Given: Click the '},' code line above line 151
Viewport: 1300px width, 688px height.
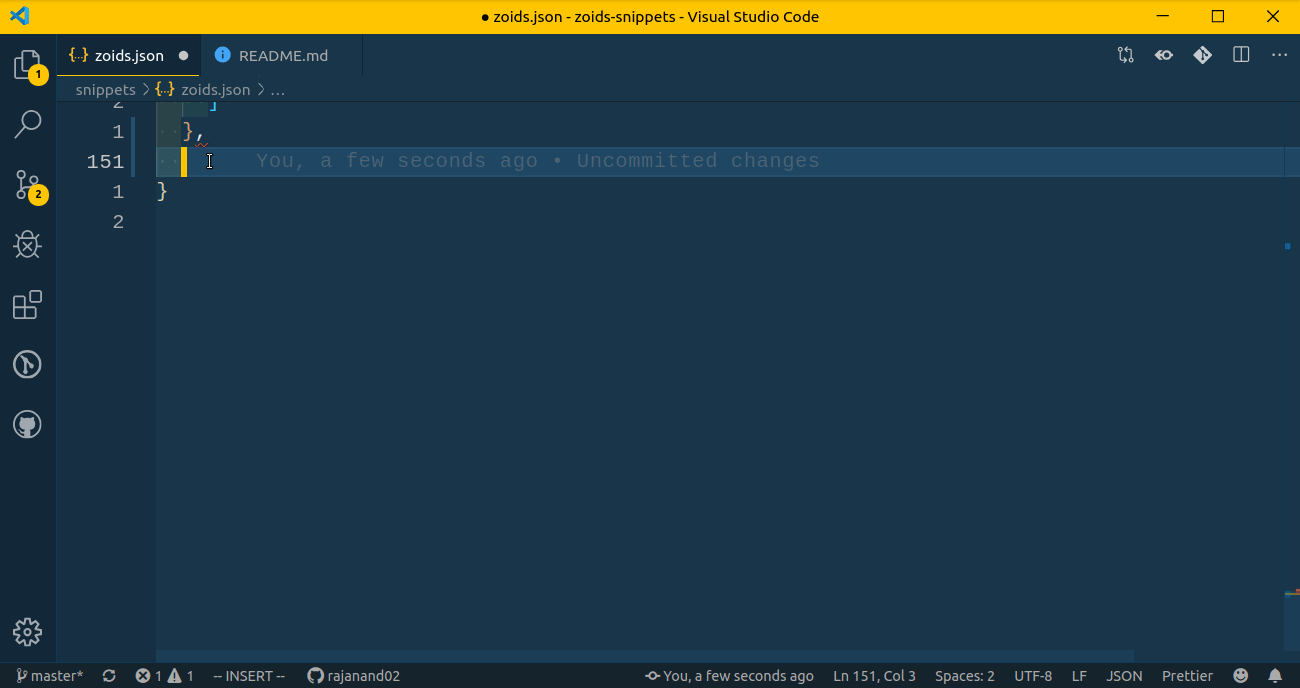Looking at the screenshot, I should (x=194, y=131).
